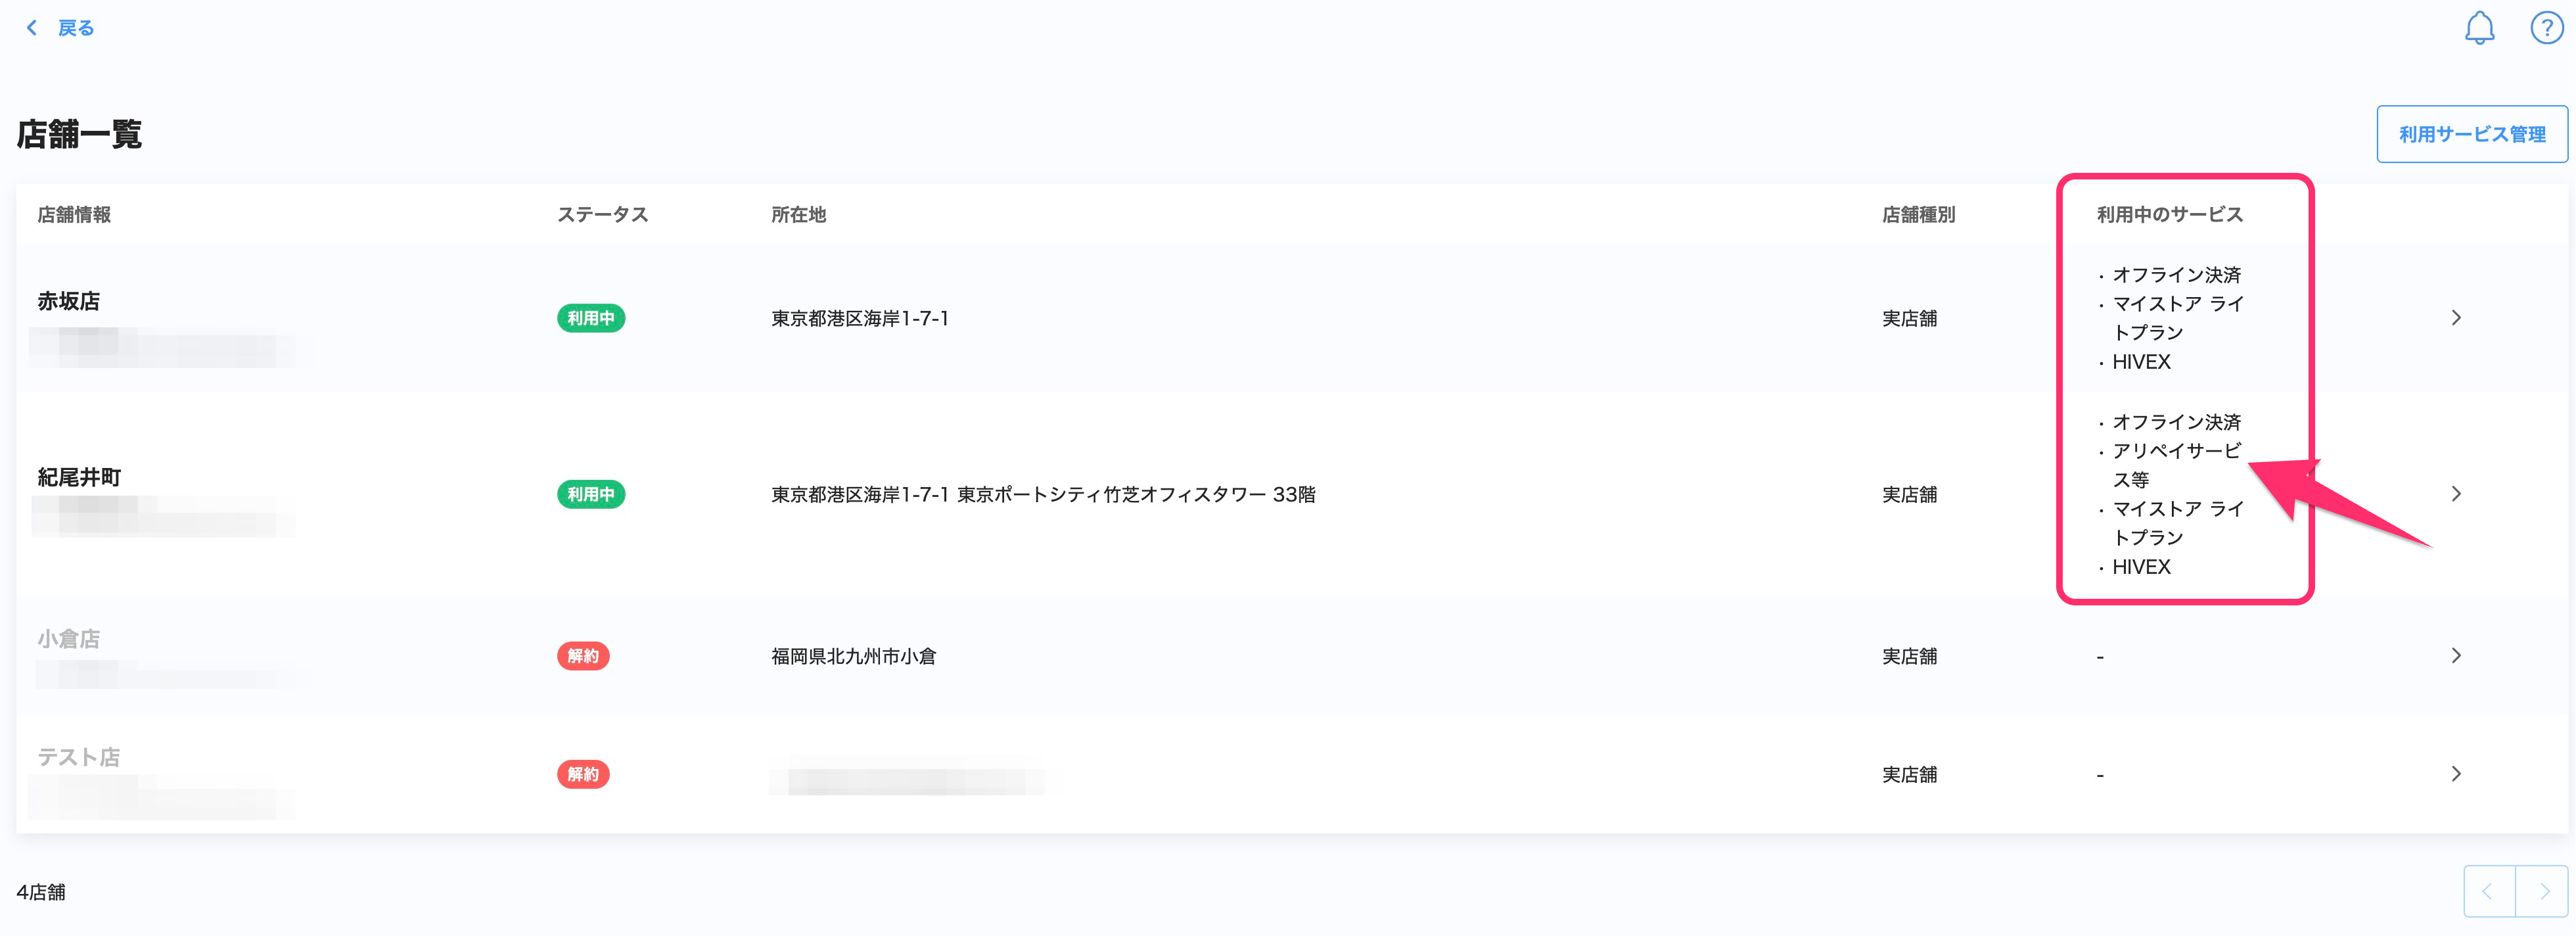Open テスト店 row chevron
Screen dimensions: 2576x936
2456,774
